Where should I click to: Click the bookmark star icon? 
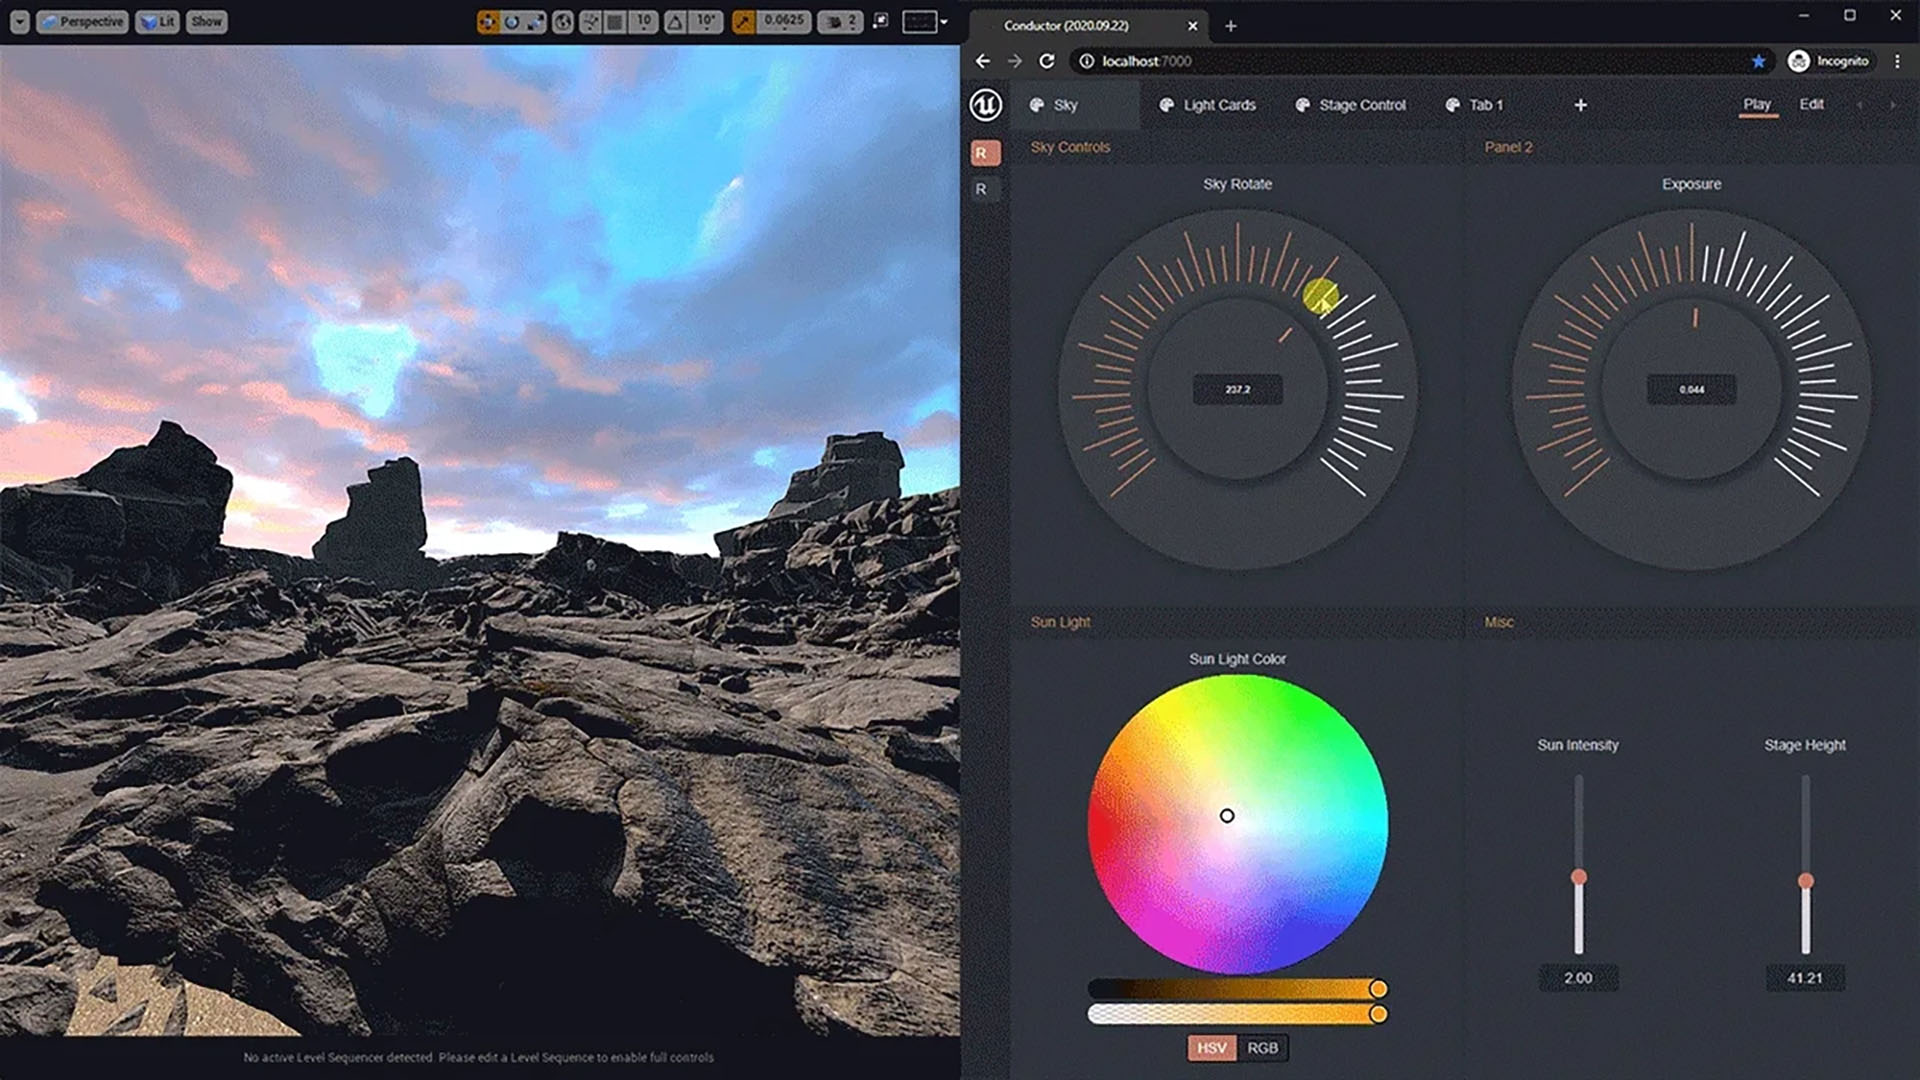(x=1758, y=61)
